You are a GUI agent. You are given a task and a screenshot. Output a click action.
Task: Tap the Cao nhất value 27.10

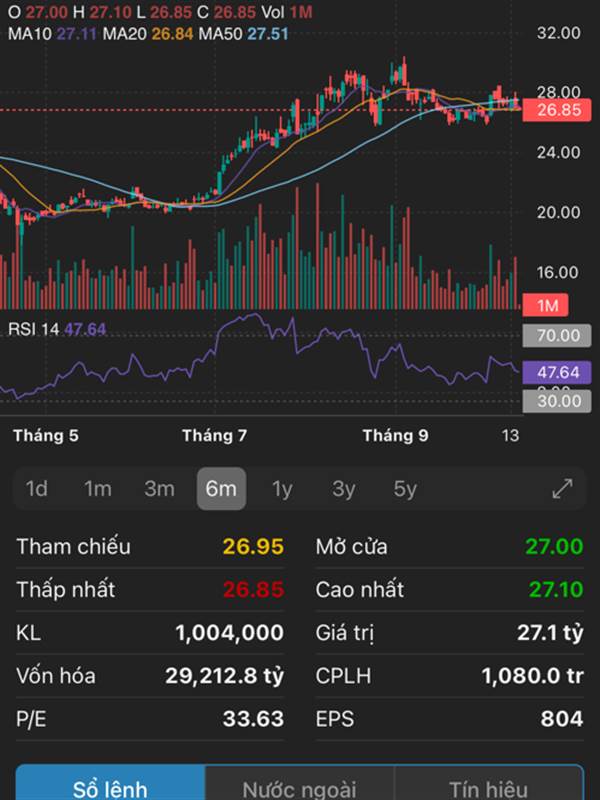point(556,589)
